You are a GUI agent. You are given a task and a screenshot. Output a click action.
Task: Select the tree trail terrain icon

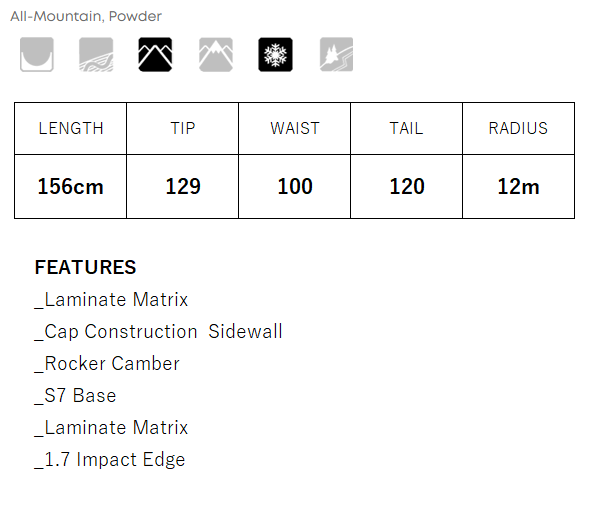pyautogui.click(x=336, y=54)
